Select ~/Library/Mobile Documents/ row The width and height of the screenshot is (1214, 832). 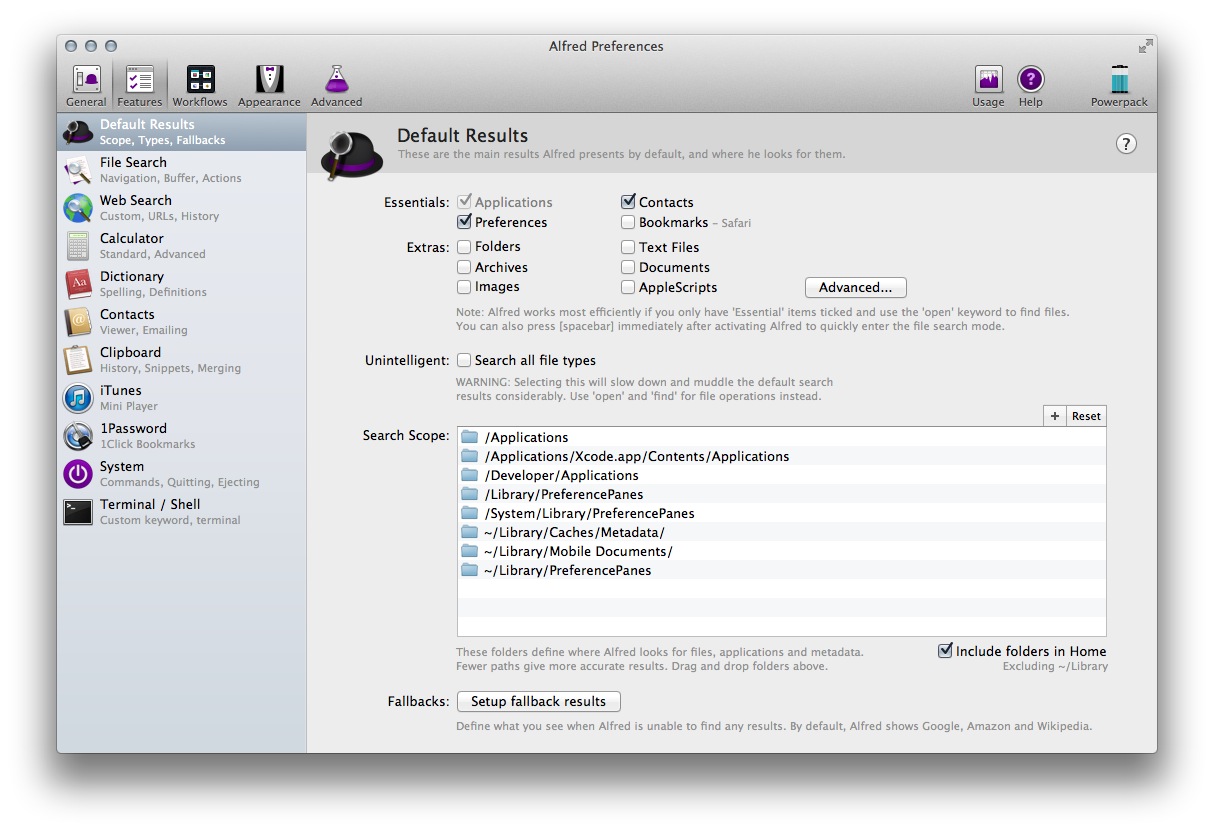[x=782, y=551]
